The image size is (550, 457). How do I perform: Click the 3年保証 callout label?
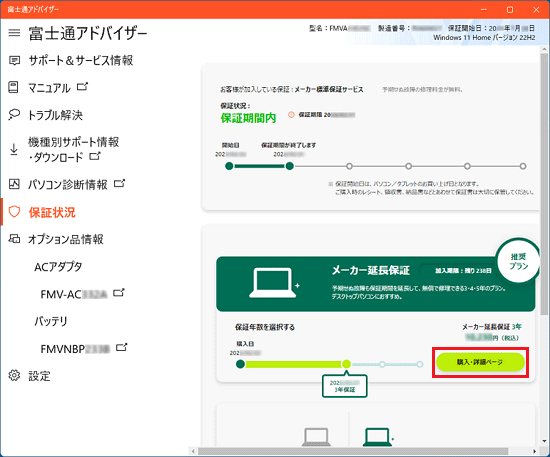point(344,386)
